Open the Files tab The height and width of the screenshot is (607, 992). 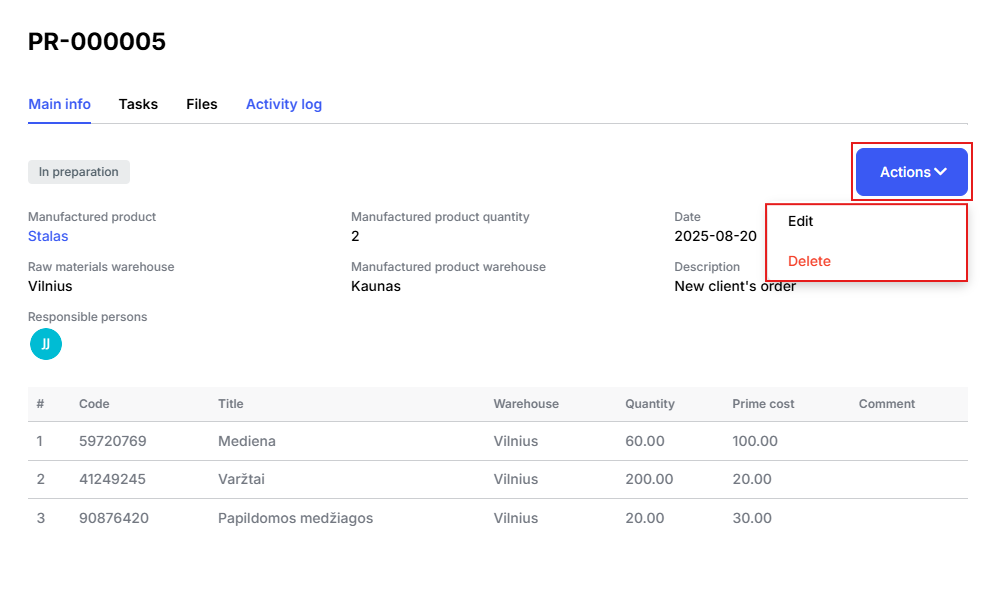click(x=202, y=104)
